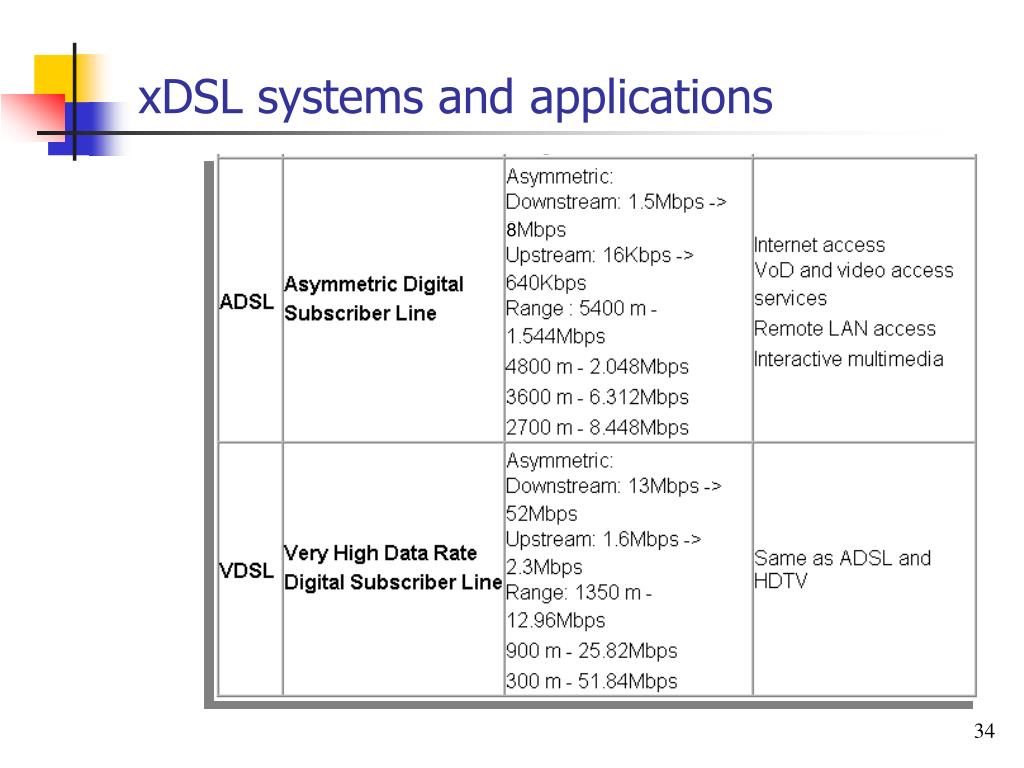The image size is (1024, 768).
Task: Click 'Upstream: 16Kbps ->' text line
Action: pos(600,255)
